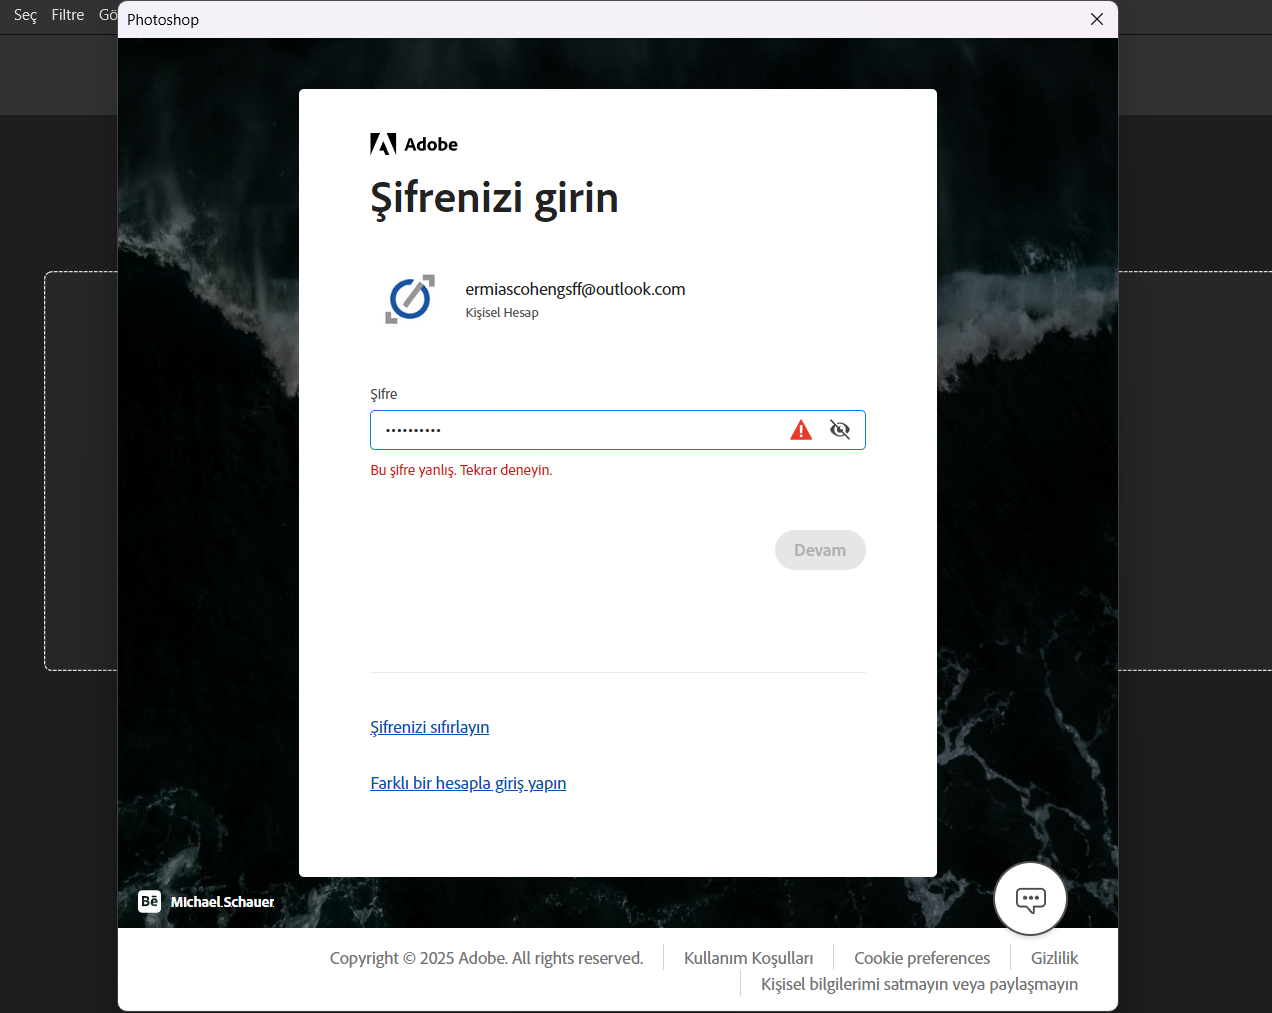1272x1013 pixels.
Task: Open Cookie preferences link
Action: [x=922, y=958]
